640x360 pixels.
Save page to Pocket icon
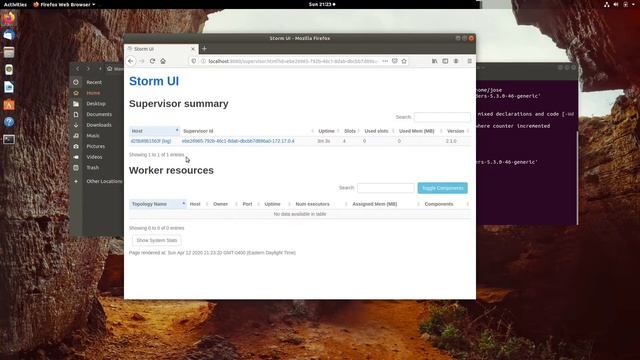point(395,61)
